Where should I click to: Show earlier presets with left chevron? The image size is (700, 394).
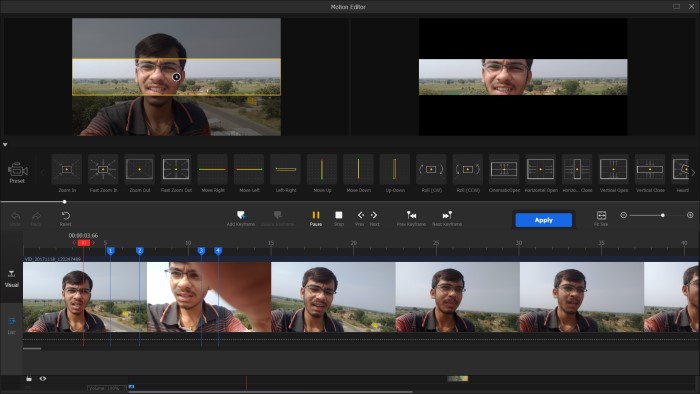coord(43,173)
